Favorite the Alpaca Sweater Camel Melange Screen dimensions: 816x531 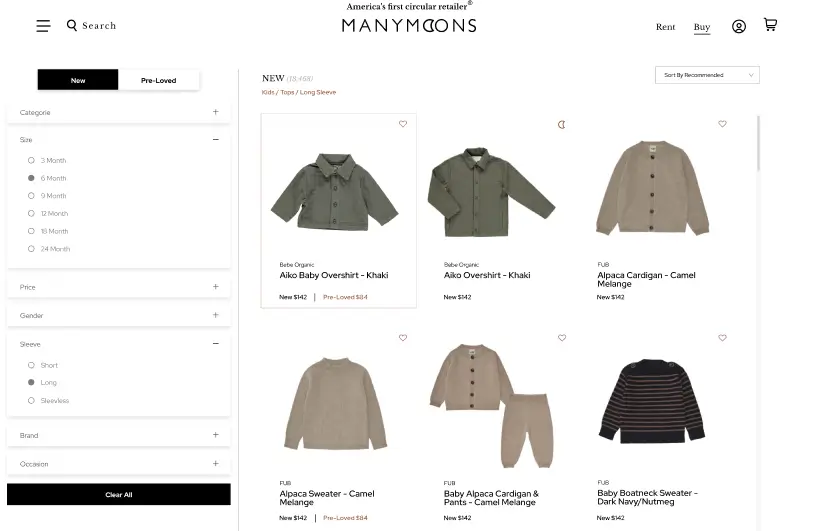tap(403, 338)
